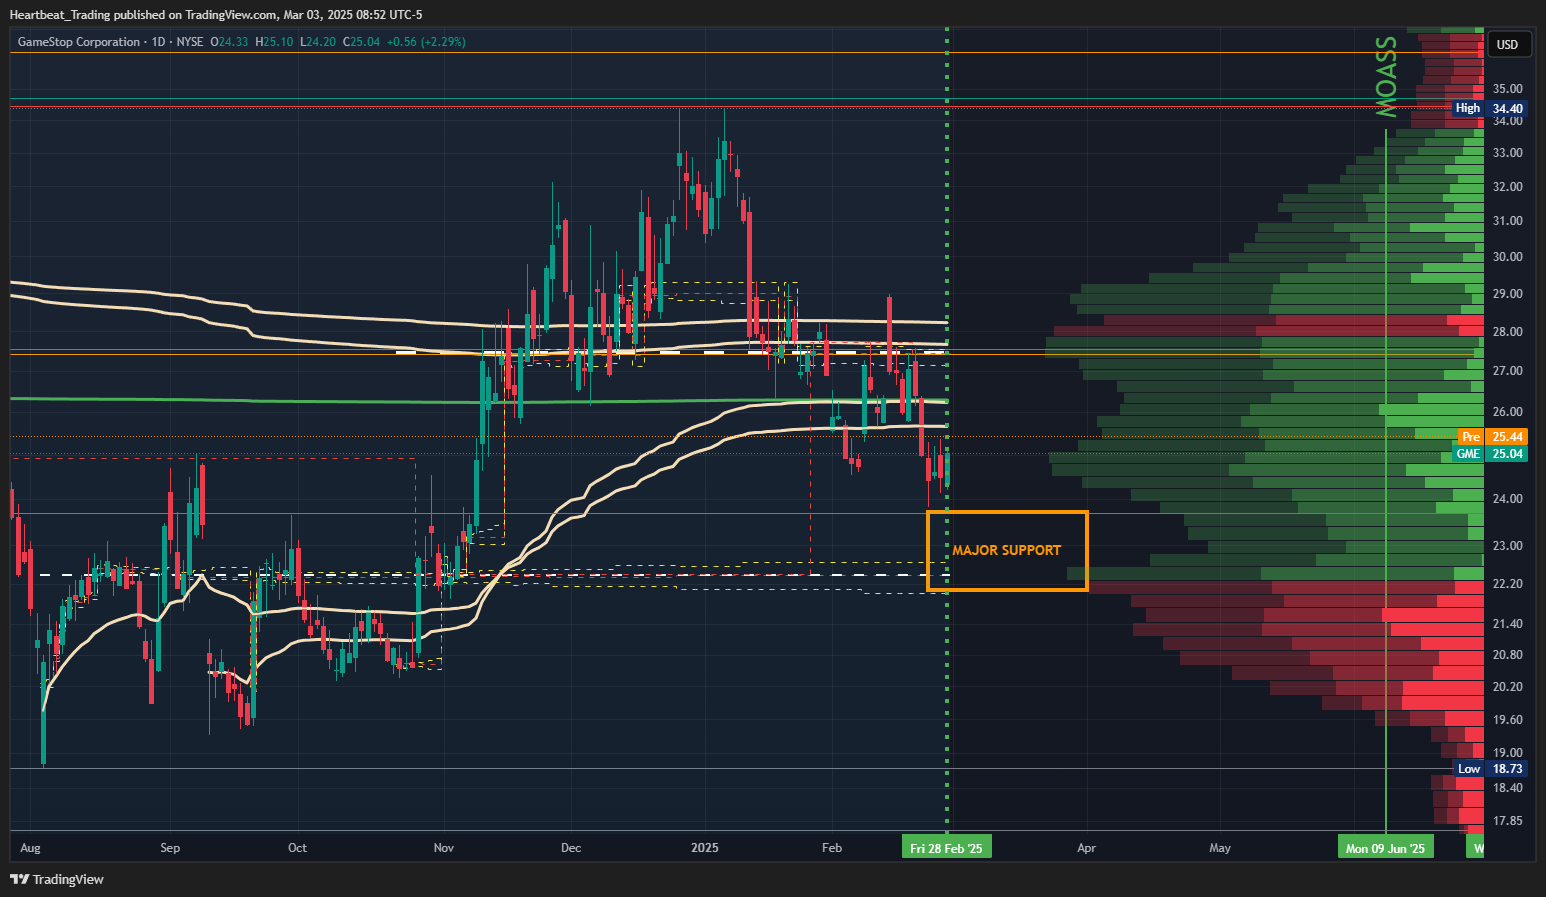
Task: Click the Apr label on time axis
Action: click(1086, 848)
